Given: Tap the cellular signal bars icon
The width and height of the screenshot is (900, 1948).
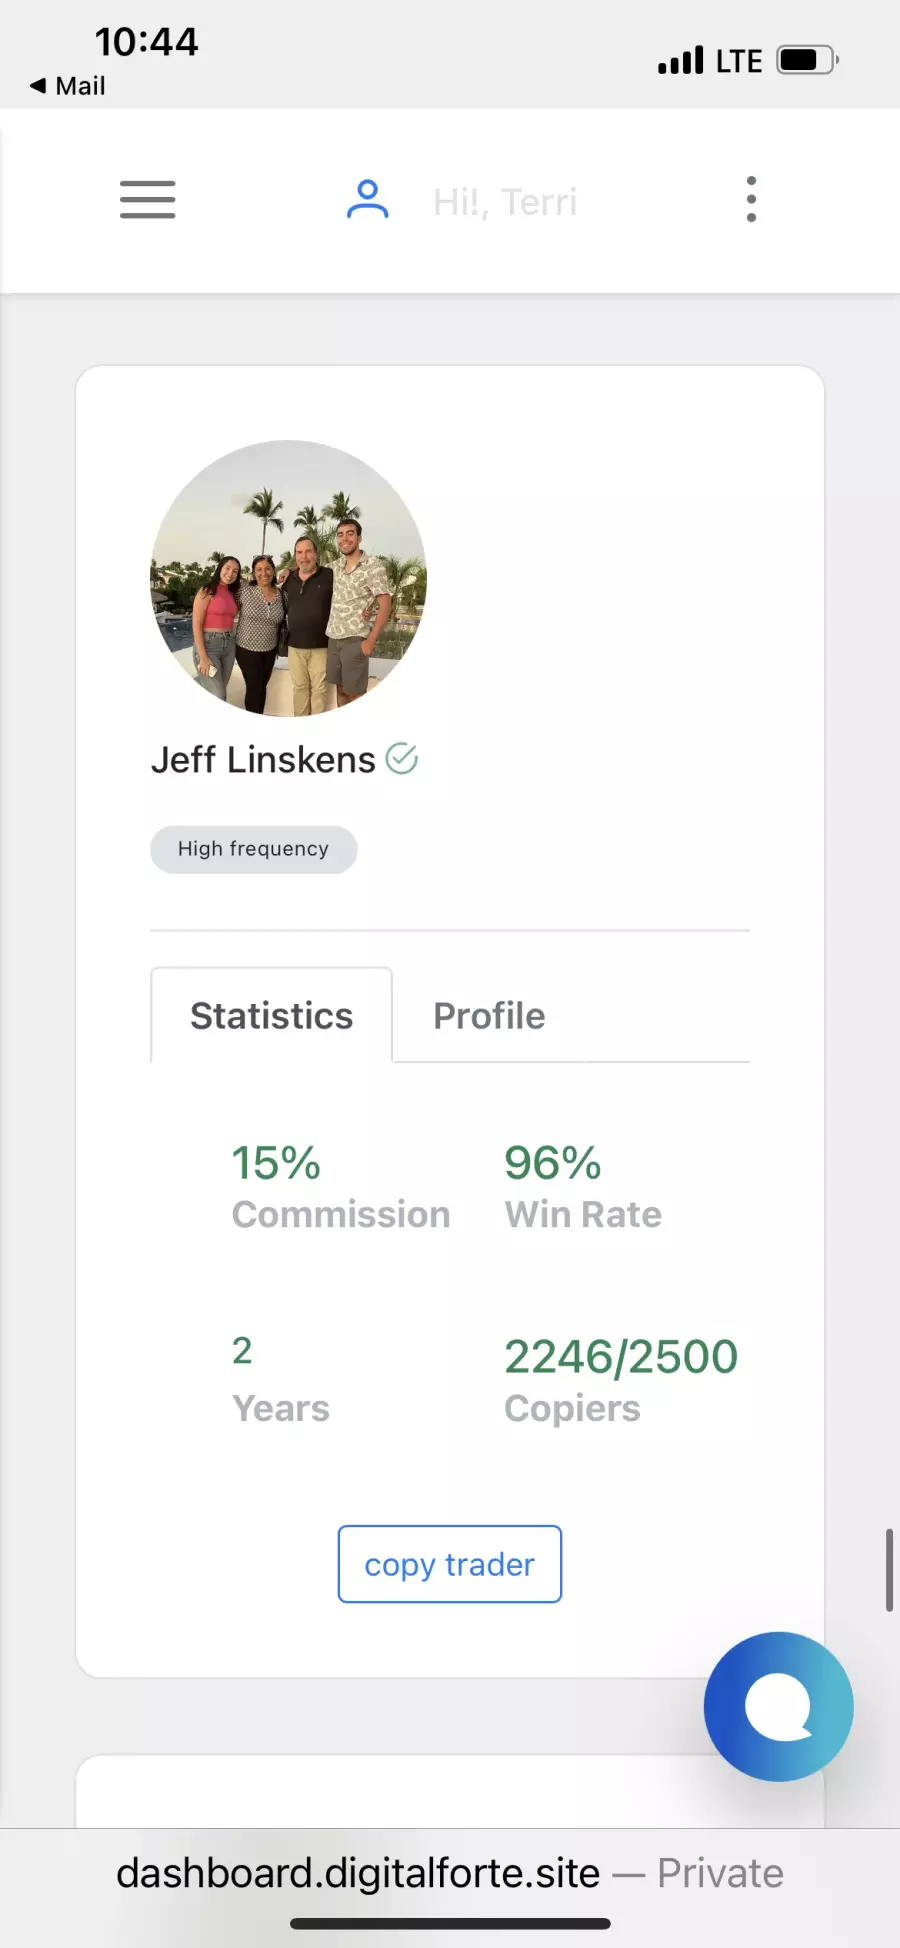Looking at the screenshot, I should point(680,60).
